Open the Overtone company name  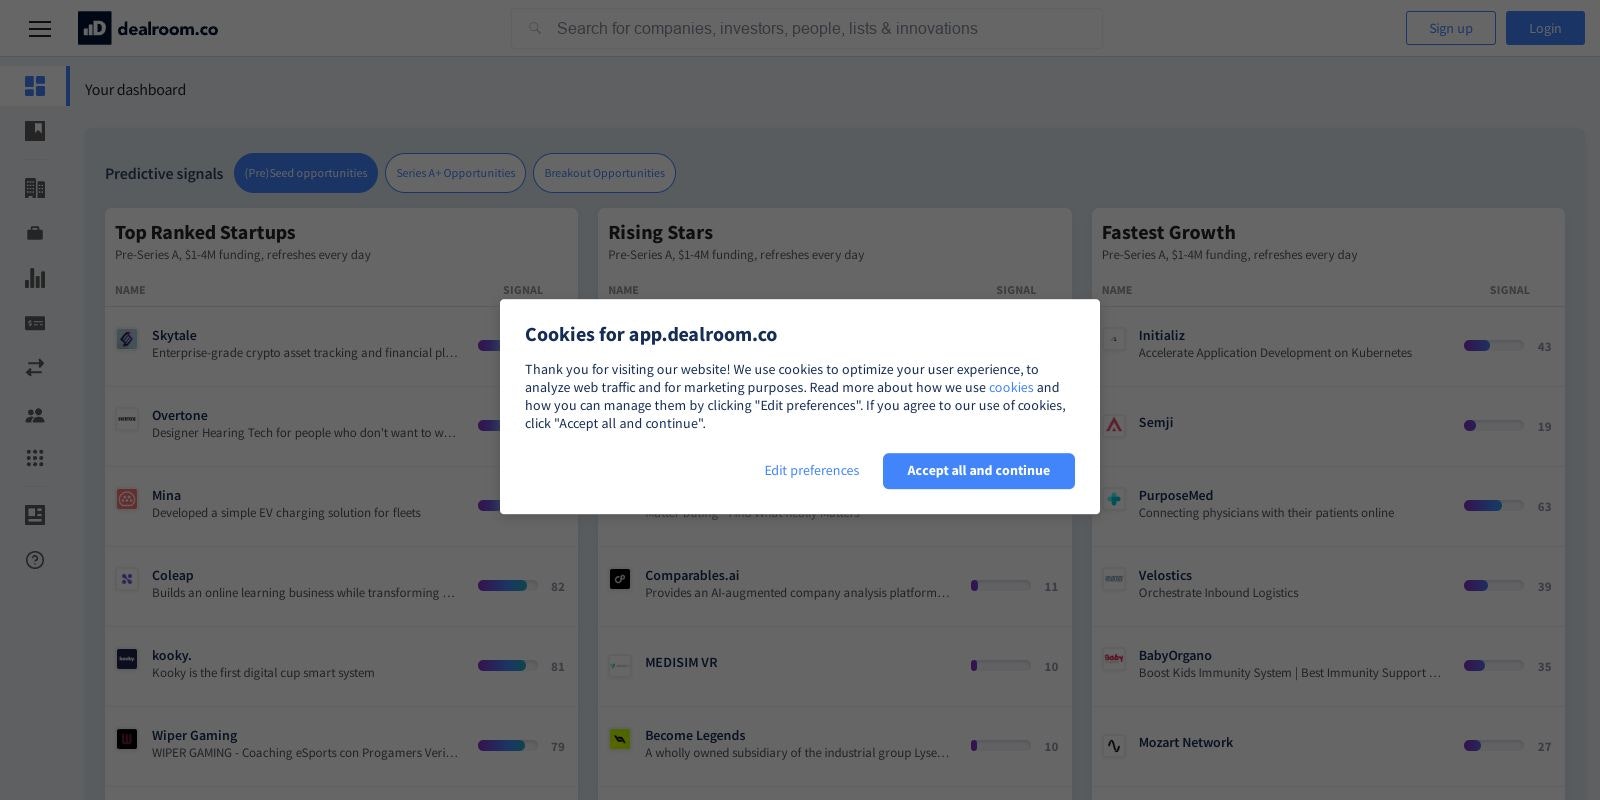point(180,416)
